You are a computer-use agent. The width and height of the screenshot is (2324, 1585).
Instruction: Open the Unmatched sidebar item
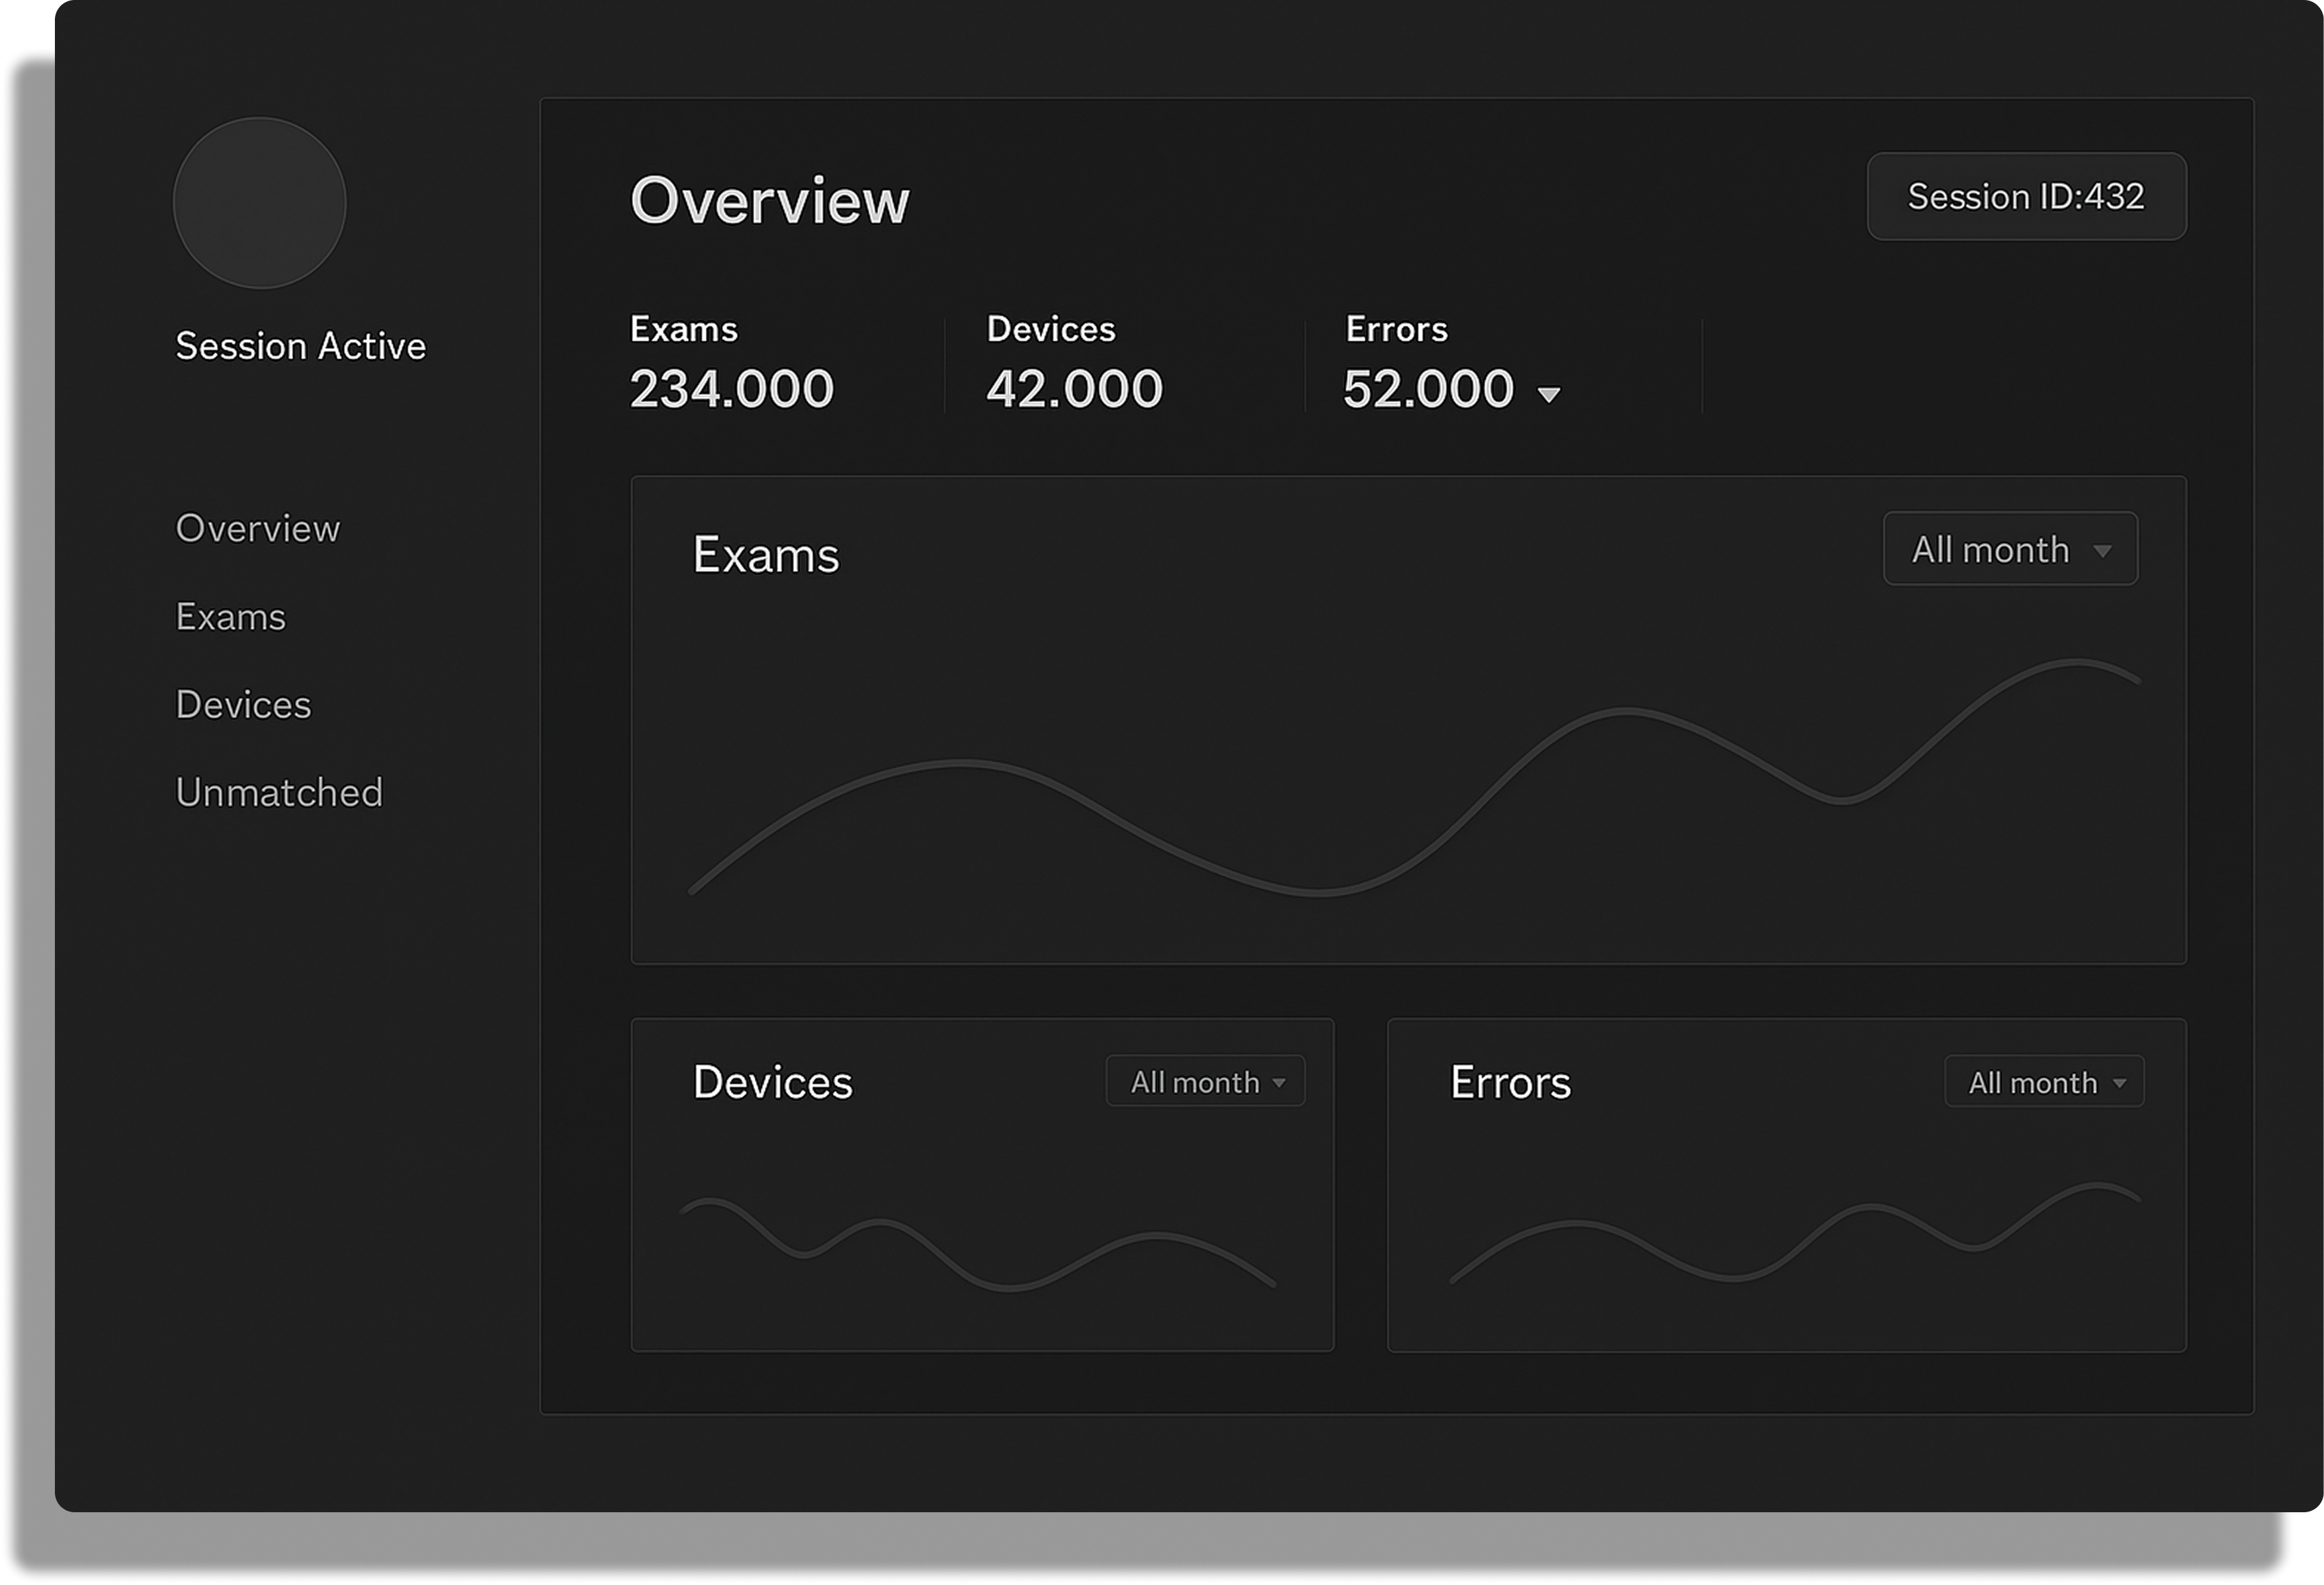279,793
